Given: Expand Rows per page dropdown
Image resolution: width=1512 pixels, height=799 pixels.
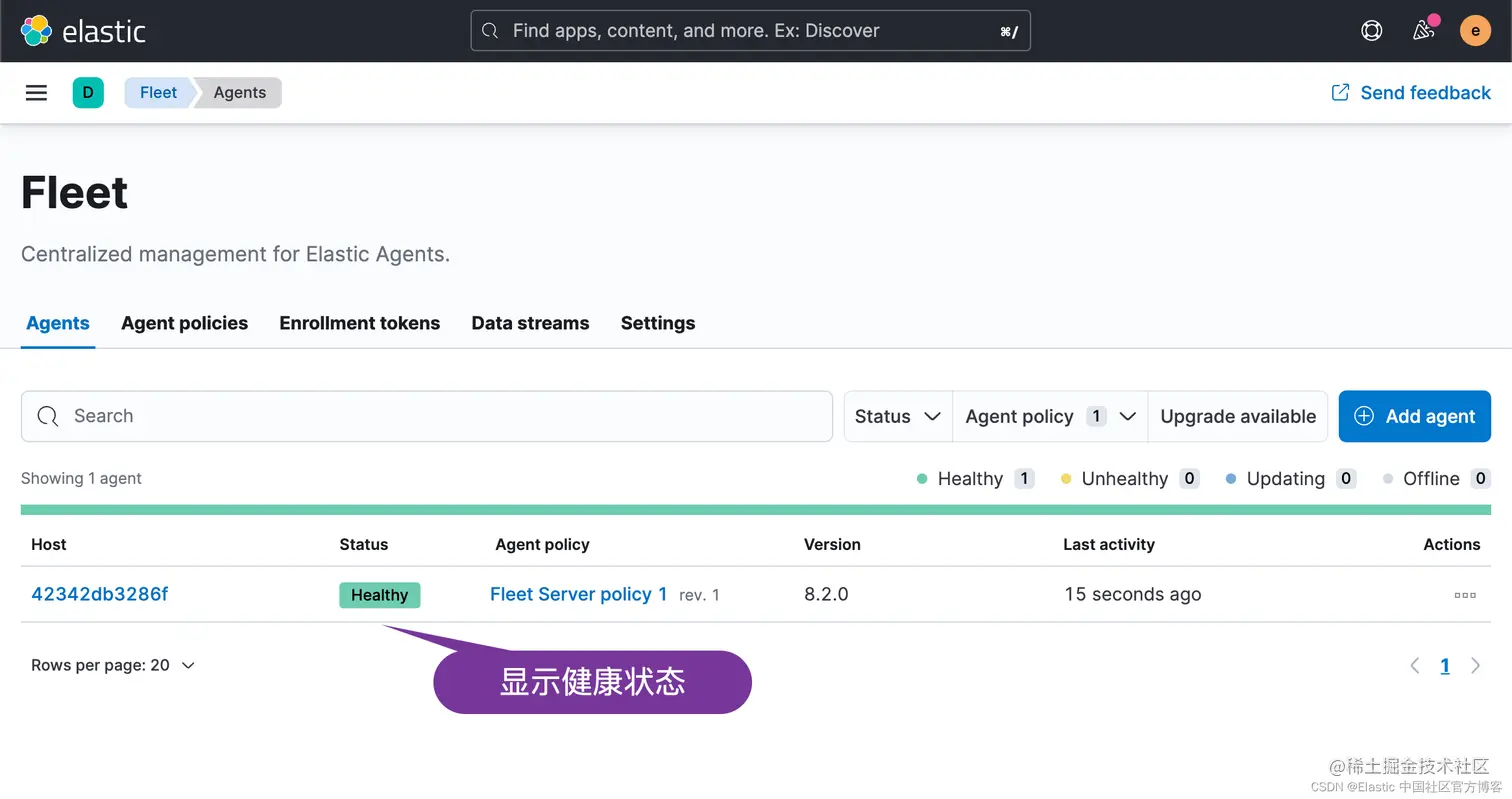Looking at the screenshot, I should tap(113, 665).
